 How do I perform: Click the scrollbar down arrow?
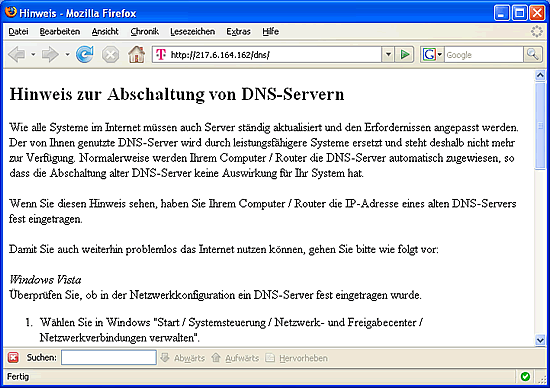coord(540,340)
